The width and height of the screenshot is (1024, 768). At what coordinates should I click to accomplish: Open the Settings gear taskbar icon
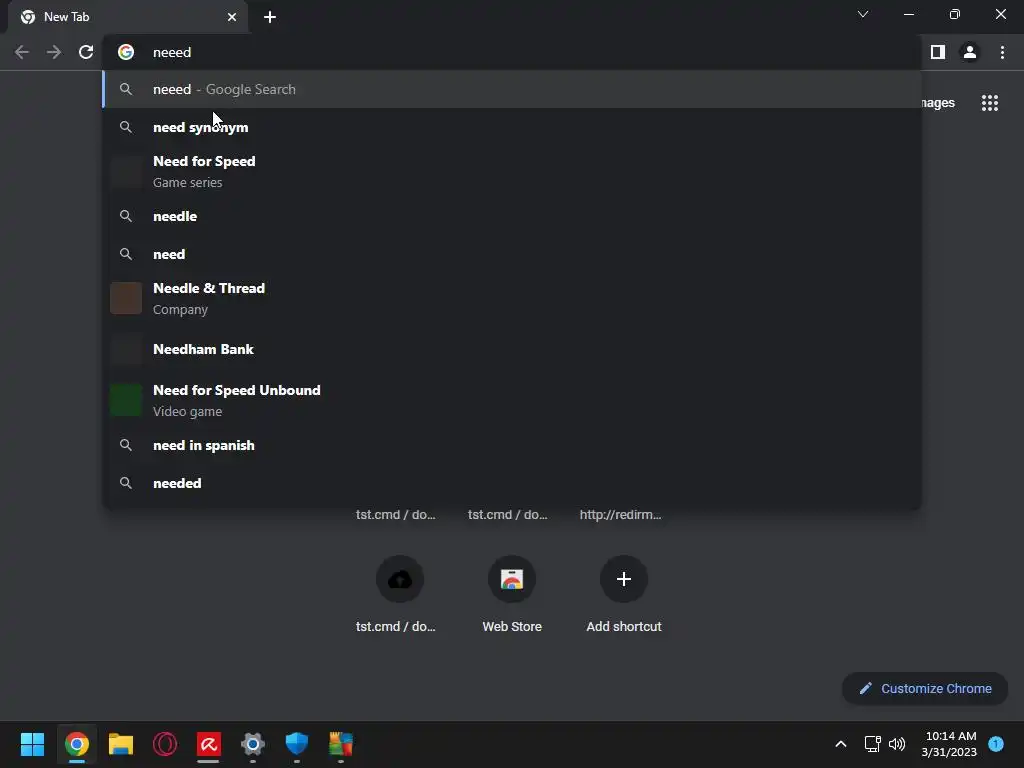253,744
